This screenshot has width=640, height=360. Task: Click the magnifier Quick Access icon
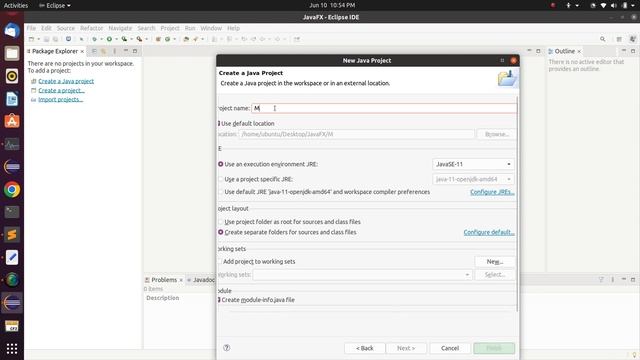click(x=602, y=39)
